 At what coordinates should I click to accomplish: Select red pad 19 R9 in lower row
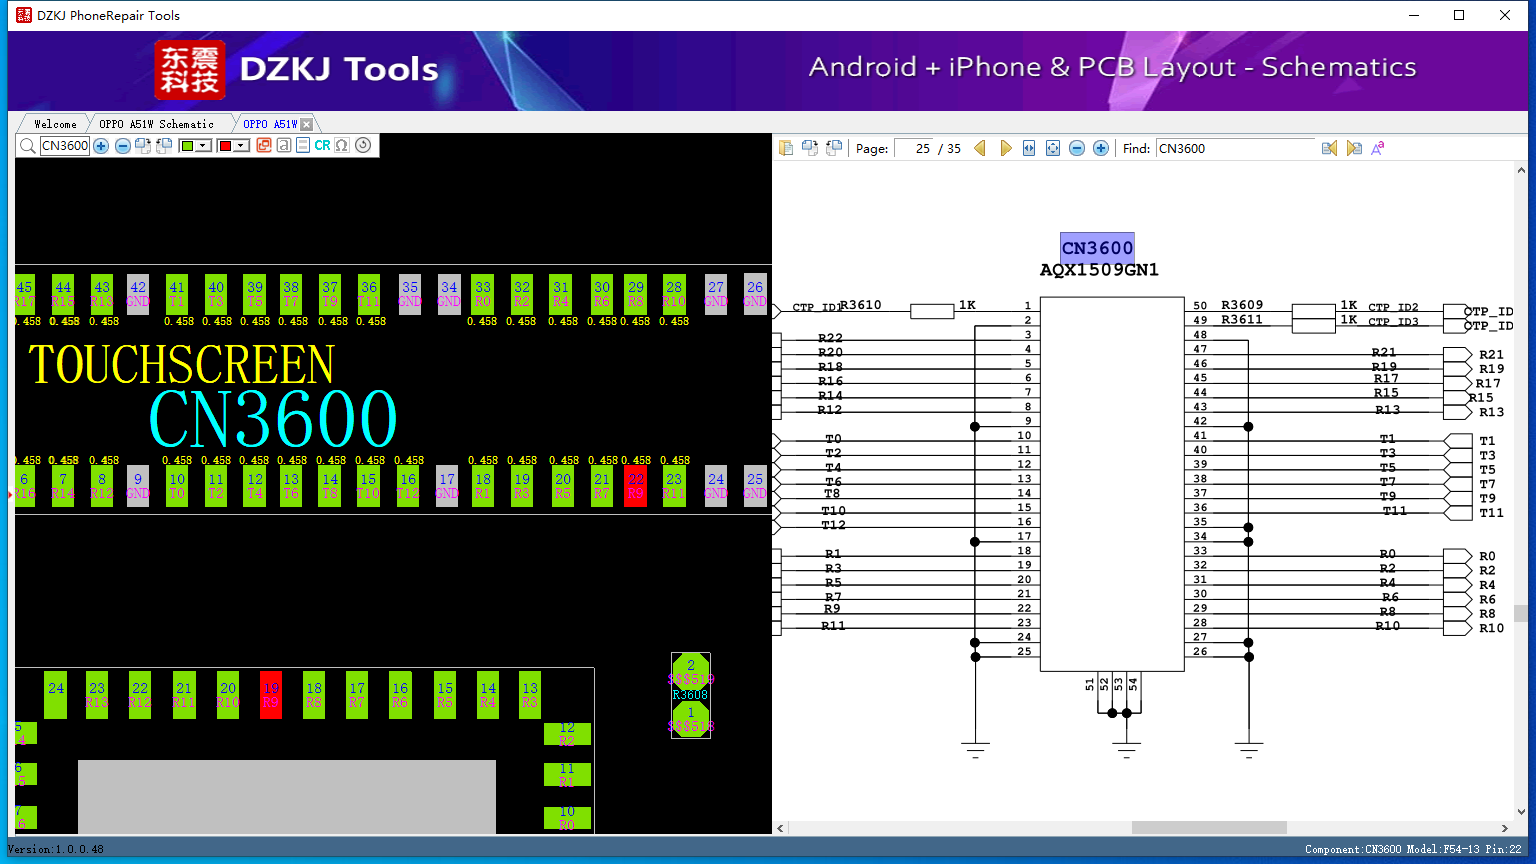pos(270,695)
